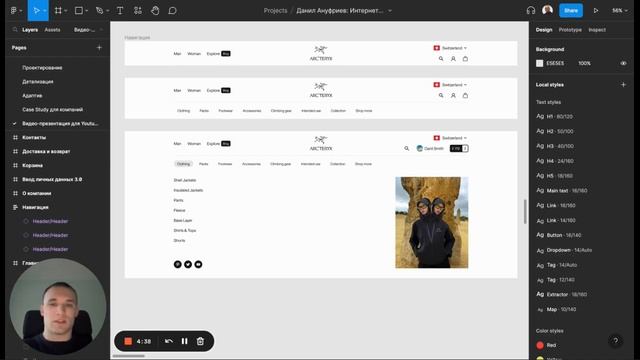Switch to the Assets tab
640x360 pixels.
pos(52,30)
